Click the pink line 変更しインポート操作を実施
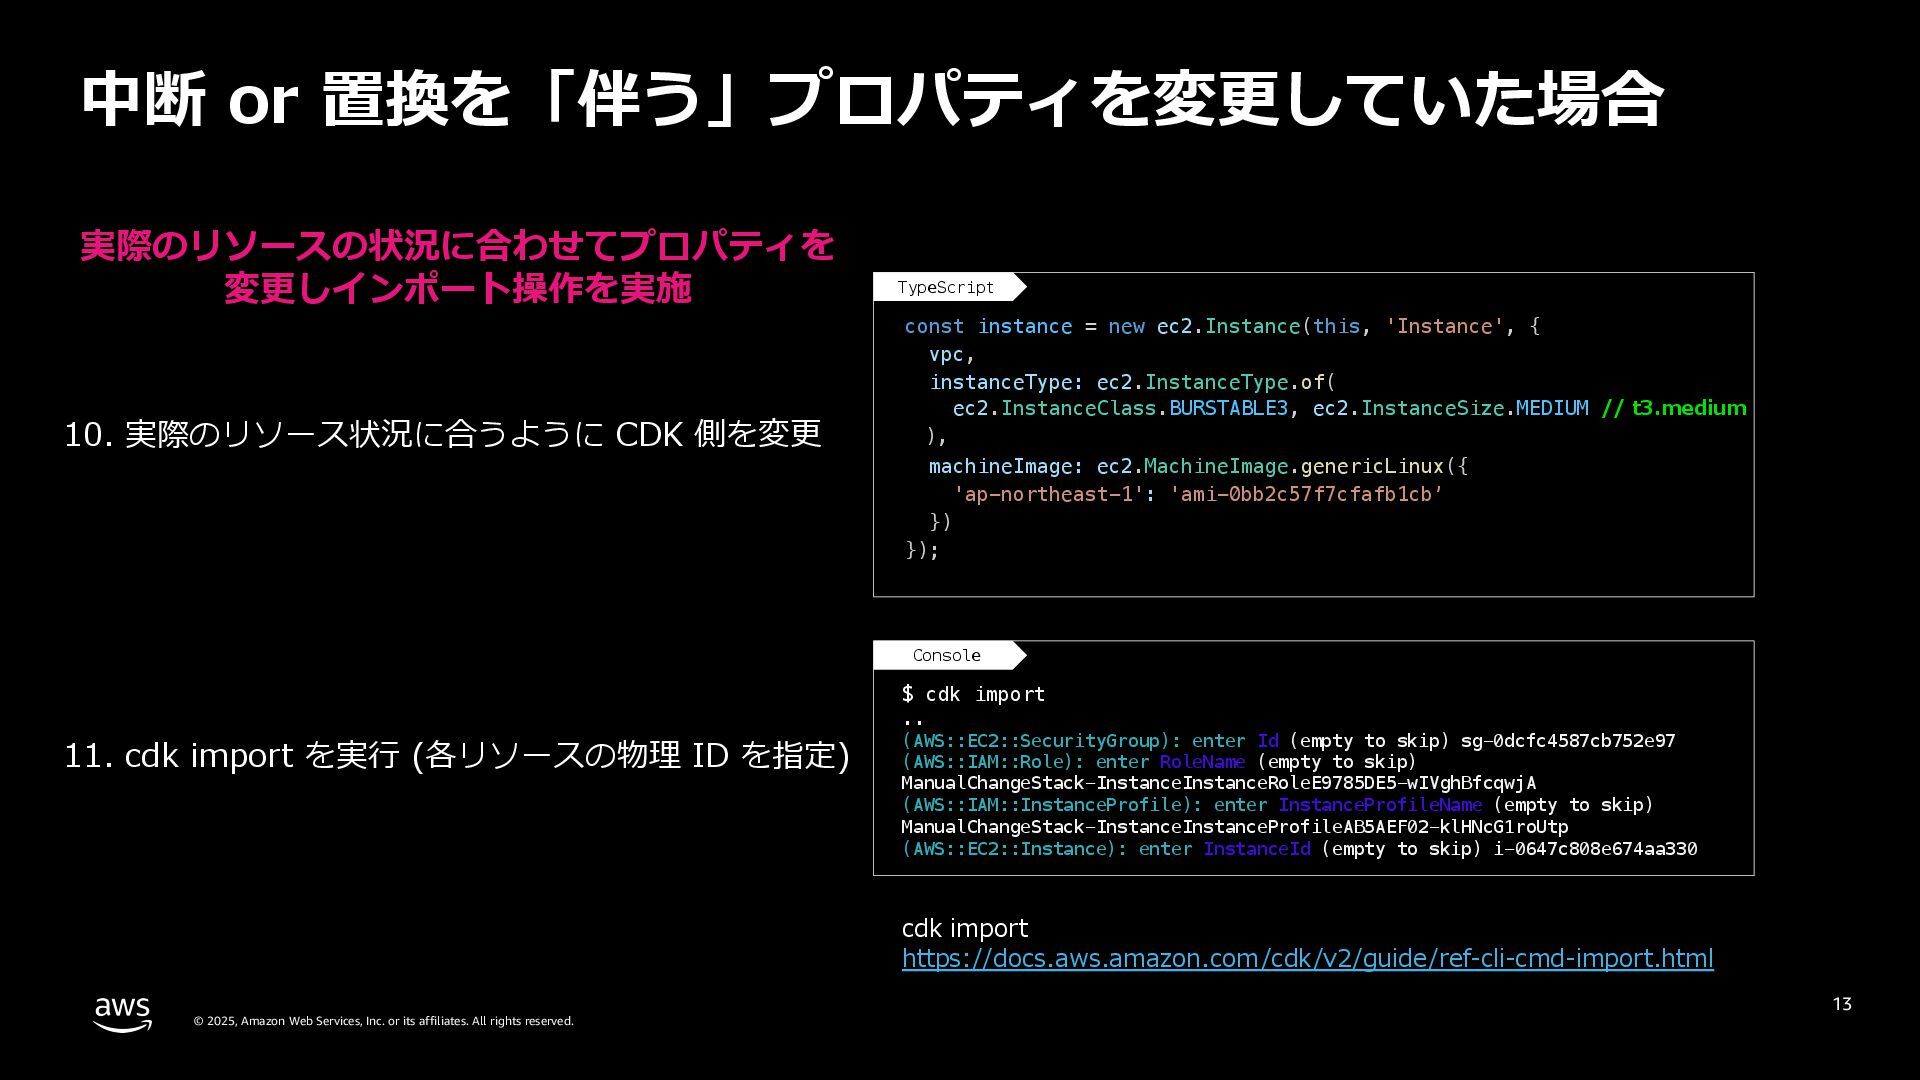Image resolution: width=1920 pixels, height=1080 pixels. pyautogui.click(x=458, y=288)
